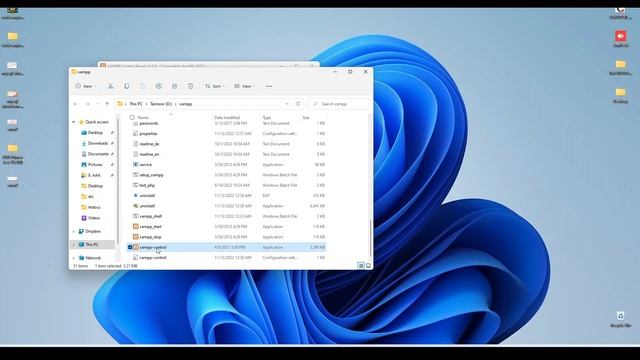Select the uninstall DAT file icon
The width and height of the screenshot is (640, 360).
(136, 196)
